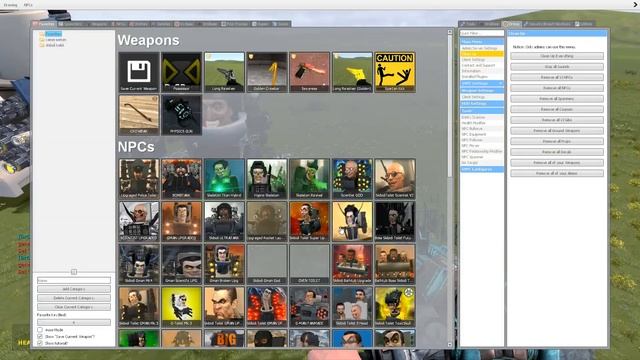Spawn the yellow G-Toilet Mk.3 NPC
Screen dimensions: 640x360
coord(181,307)
